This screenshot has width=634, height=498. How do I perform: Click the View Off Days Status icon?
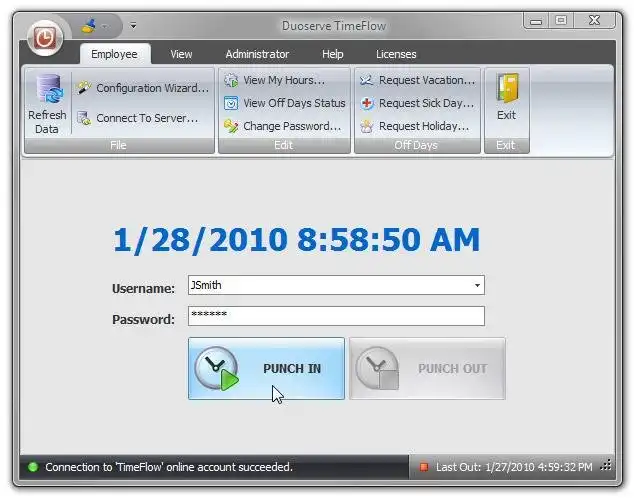pyautogui.click(x=231, y=103)
